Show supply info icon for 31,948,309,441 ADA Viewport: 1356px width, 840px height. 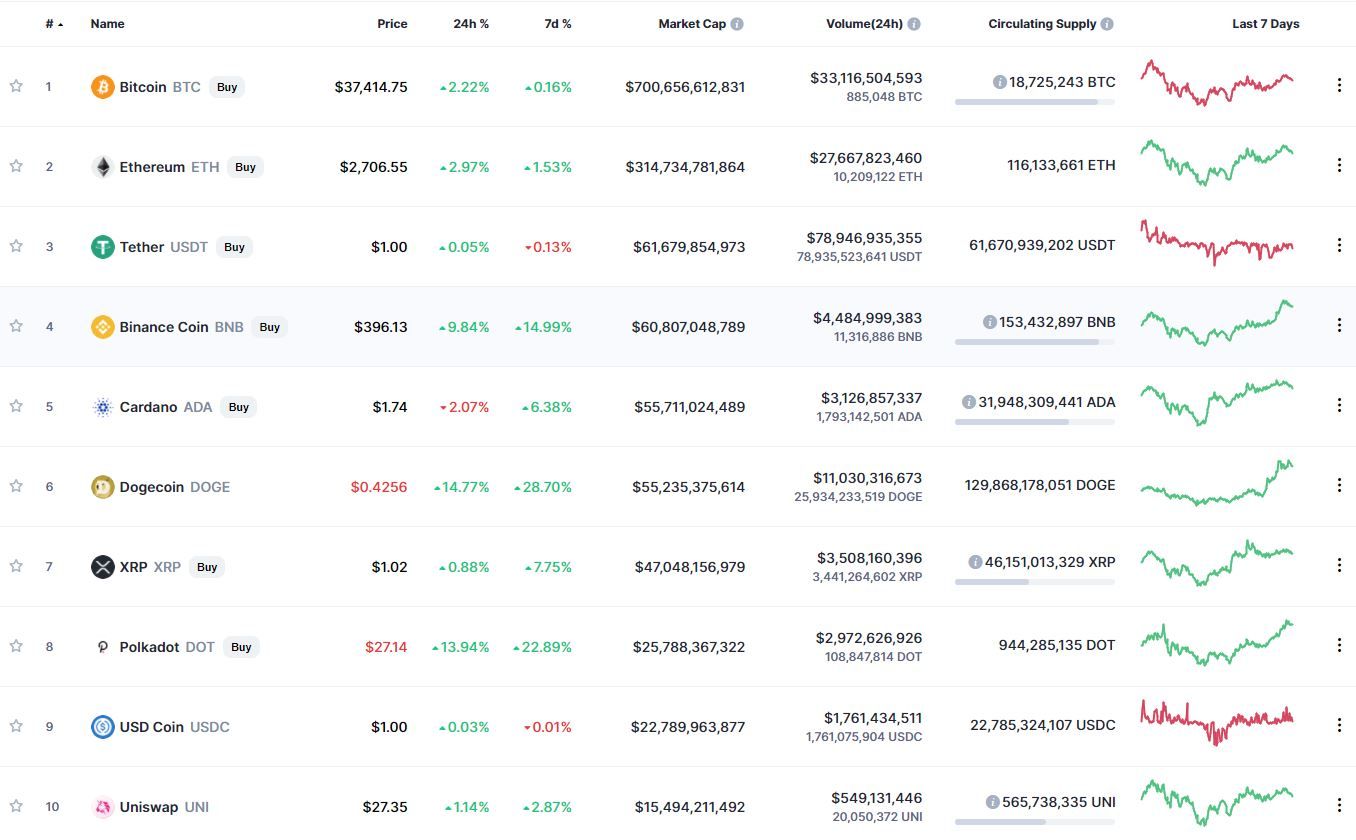969,402
